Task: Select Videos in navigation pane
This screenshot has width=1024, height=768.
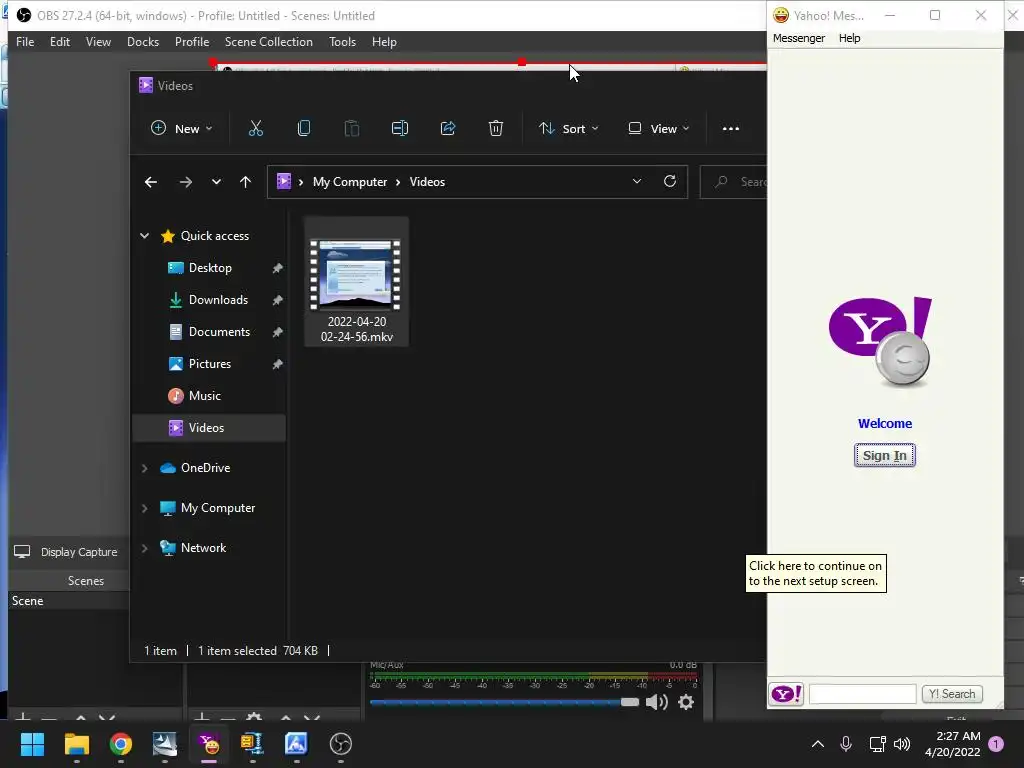Action: click(209, 428)
